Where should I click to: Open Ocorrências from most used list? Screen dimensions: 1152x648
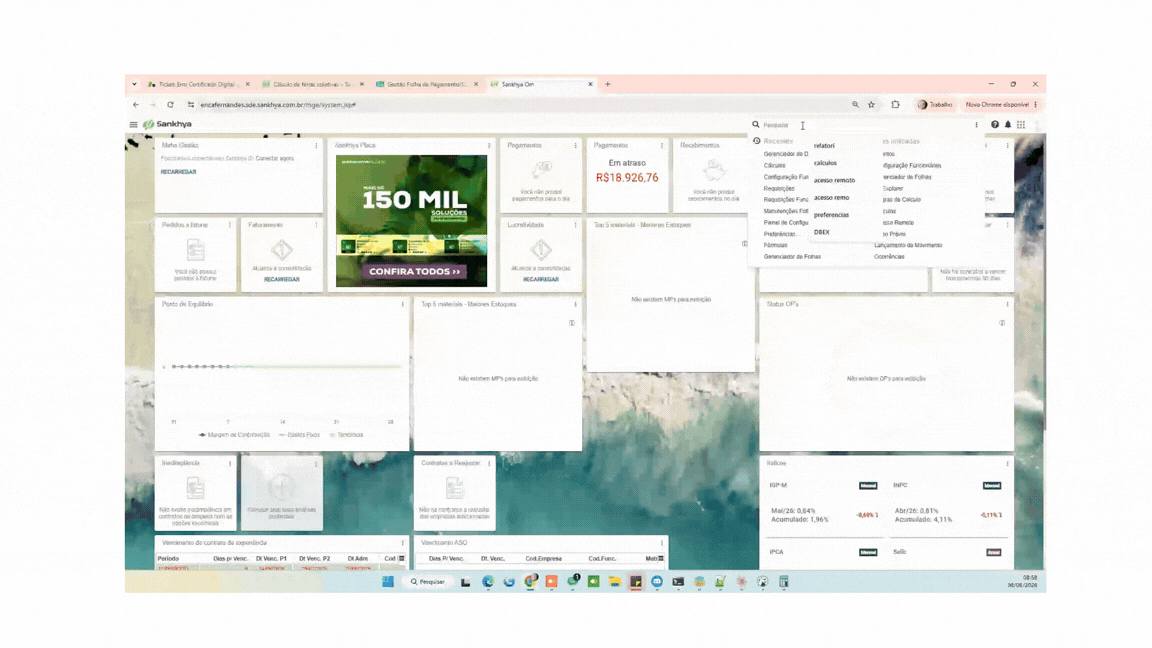(x=889, y=256)
